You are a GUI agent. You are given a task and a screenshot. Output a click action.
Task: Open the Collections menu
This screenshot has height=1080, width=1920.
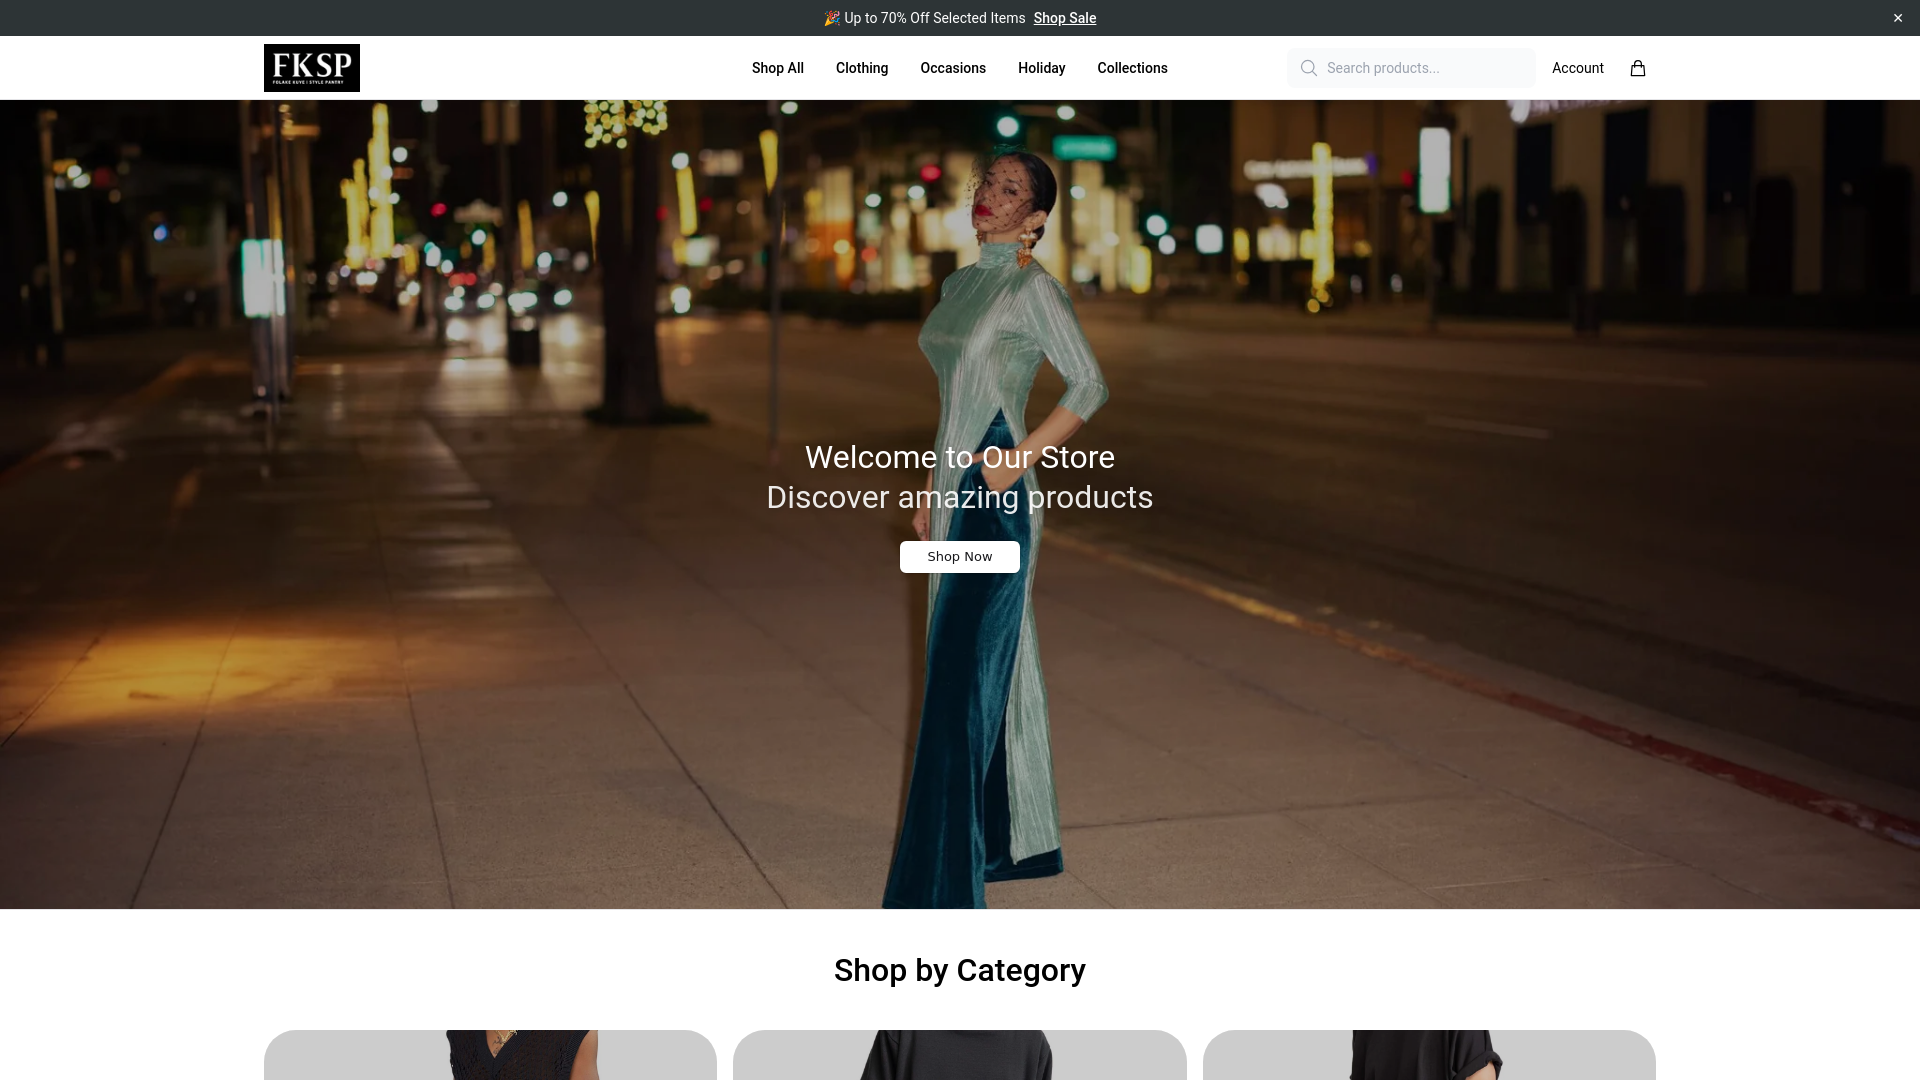pos(1132,68)
